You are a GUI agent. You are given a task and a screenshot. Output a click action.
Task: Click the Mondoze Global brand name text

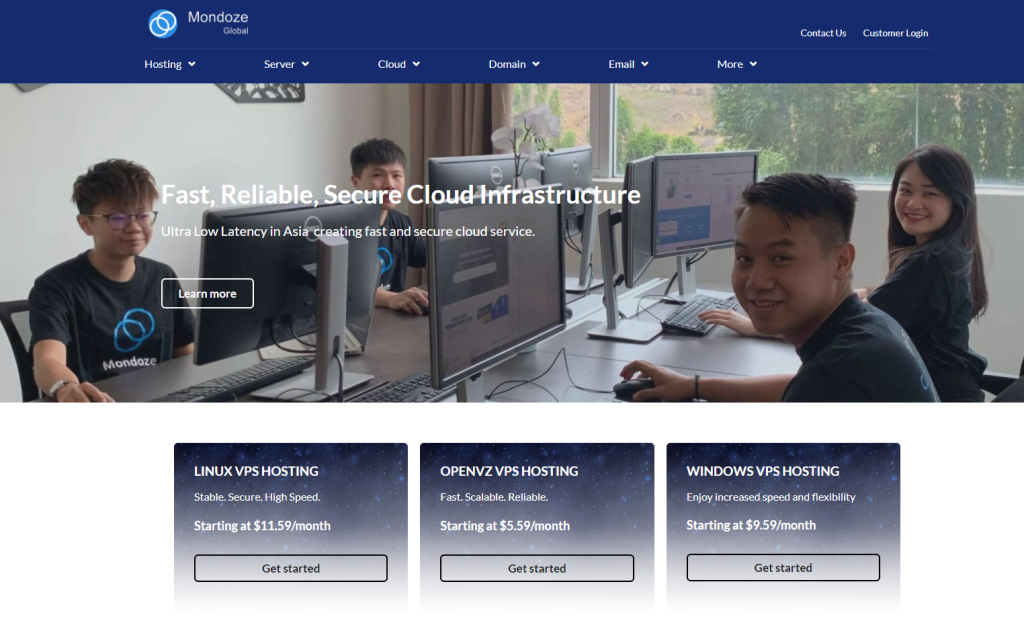coord(218,22)
